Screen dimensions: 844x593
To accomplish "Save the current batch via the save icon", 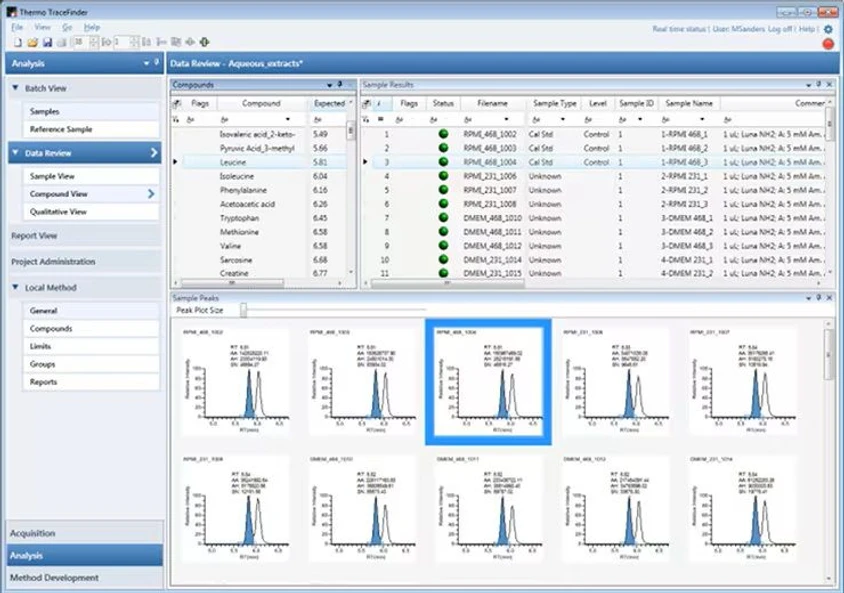I will [48, 42].
